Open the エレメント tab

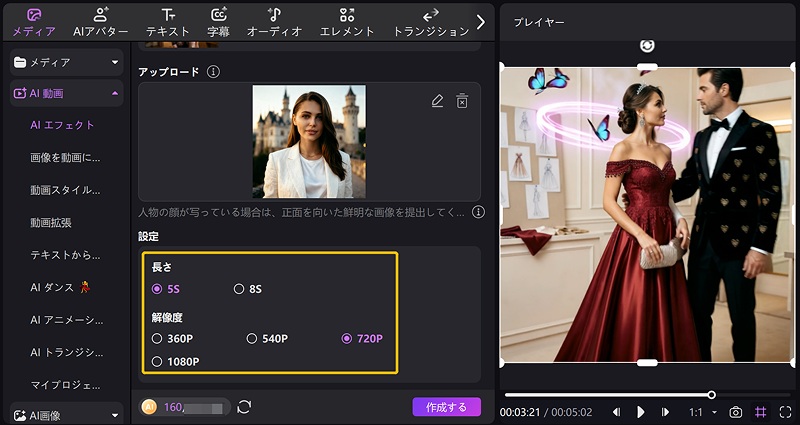click(347, 22)
